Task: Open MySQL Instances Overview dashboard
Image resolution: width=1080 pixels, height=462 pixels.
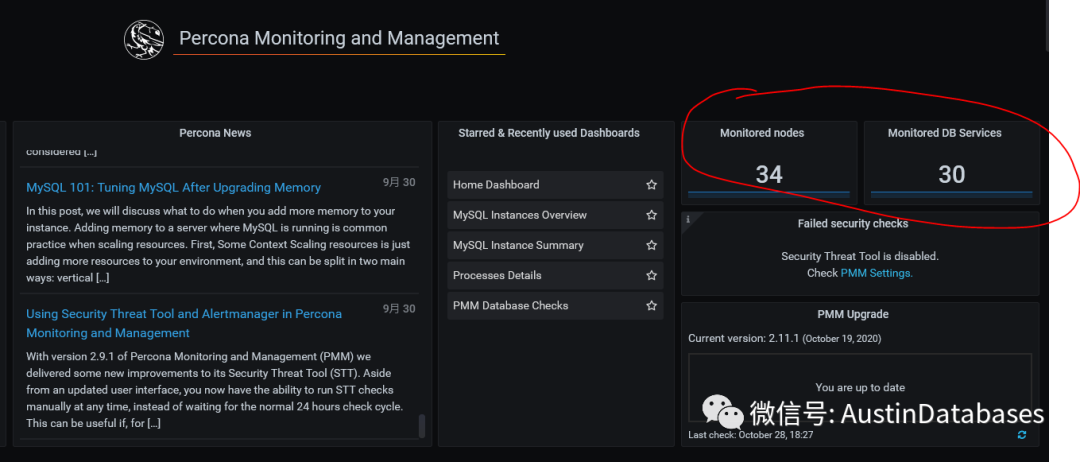Action: click(520, 215)
